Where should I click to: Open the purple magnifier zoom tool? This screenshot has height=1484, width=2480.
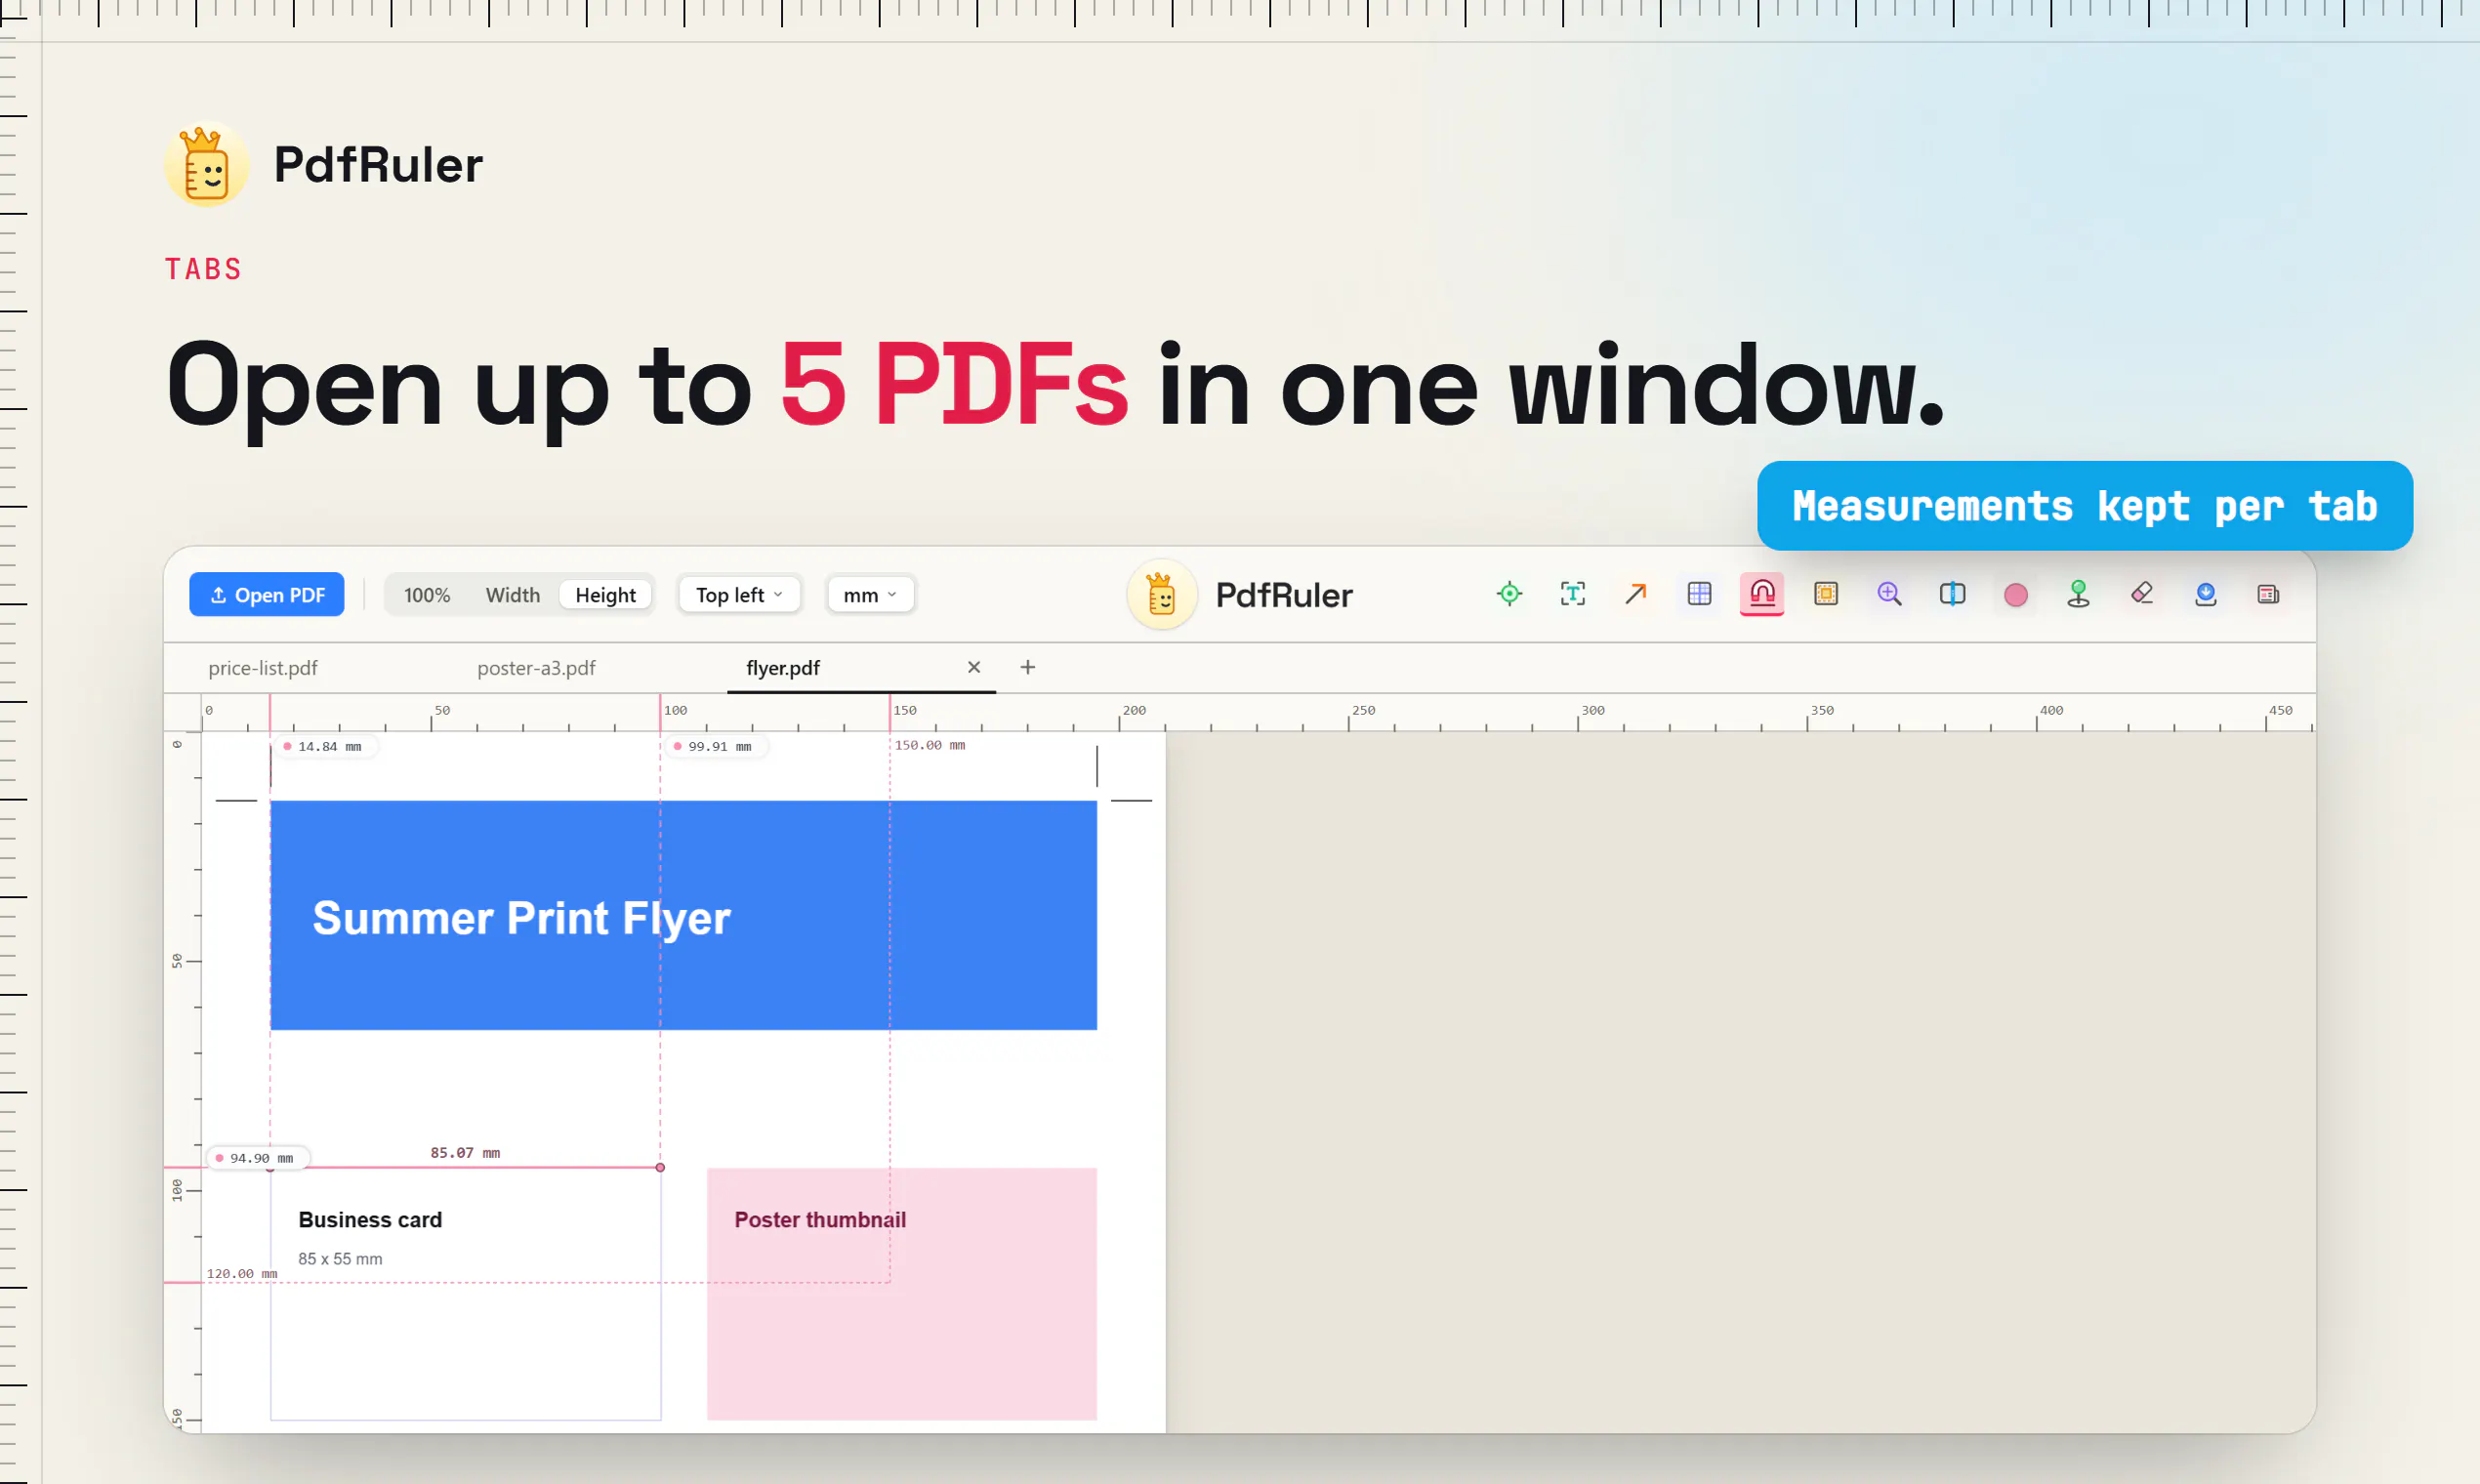(x=1889, y=594)
